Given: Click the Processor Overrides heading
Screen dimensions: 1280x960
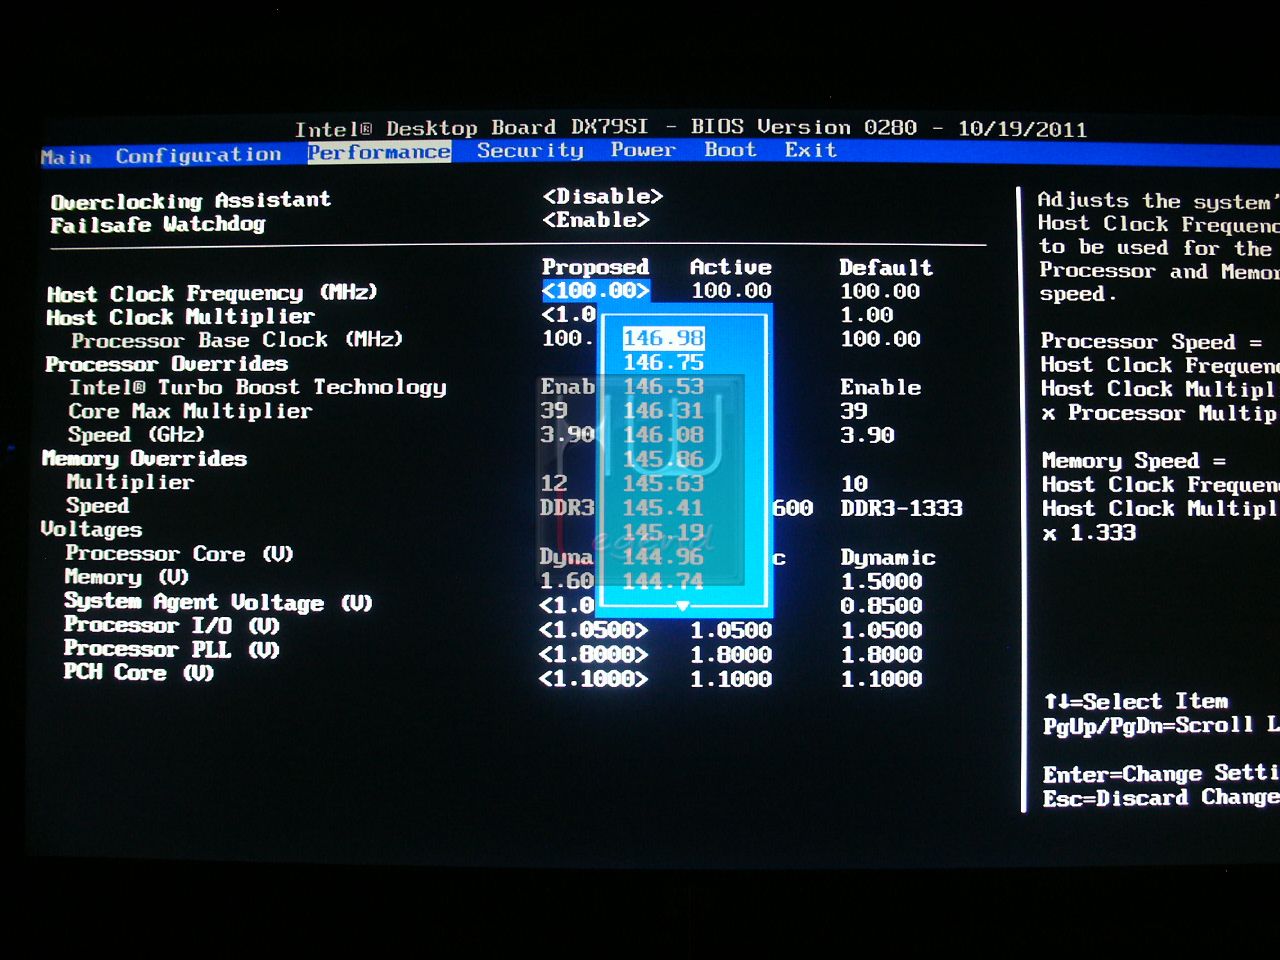Looking at the screenshot, I should (166, 364).
